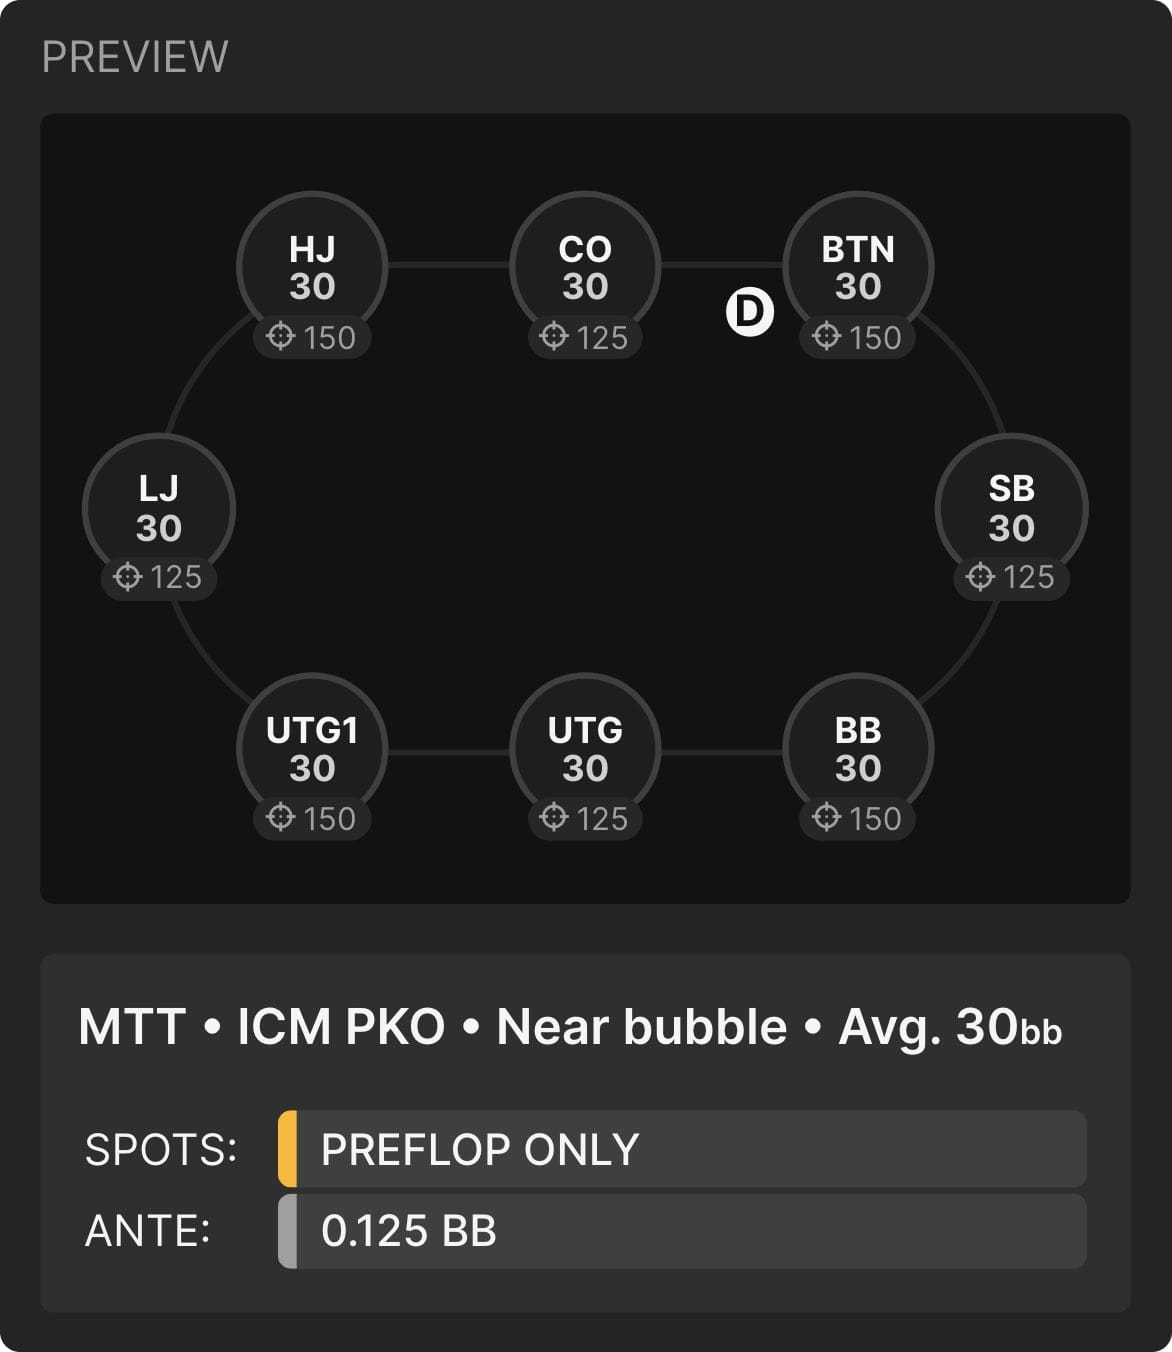The height and width of the screenshot is (1352, 1172).
Task: Select the BTN seat circle
Action: [x=858, y=267]
